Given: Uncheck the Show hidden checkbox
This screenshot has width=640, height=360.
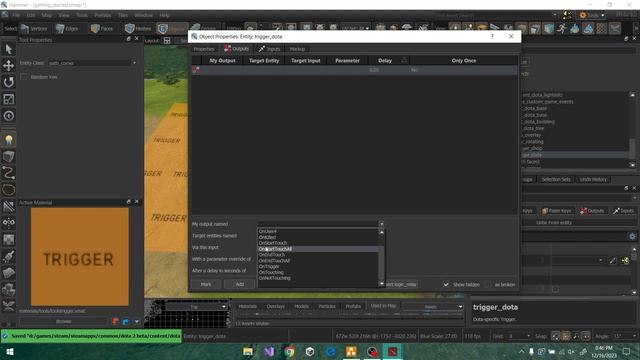Looking at the screenshot, I should coord(446,284).
